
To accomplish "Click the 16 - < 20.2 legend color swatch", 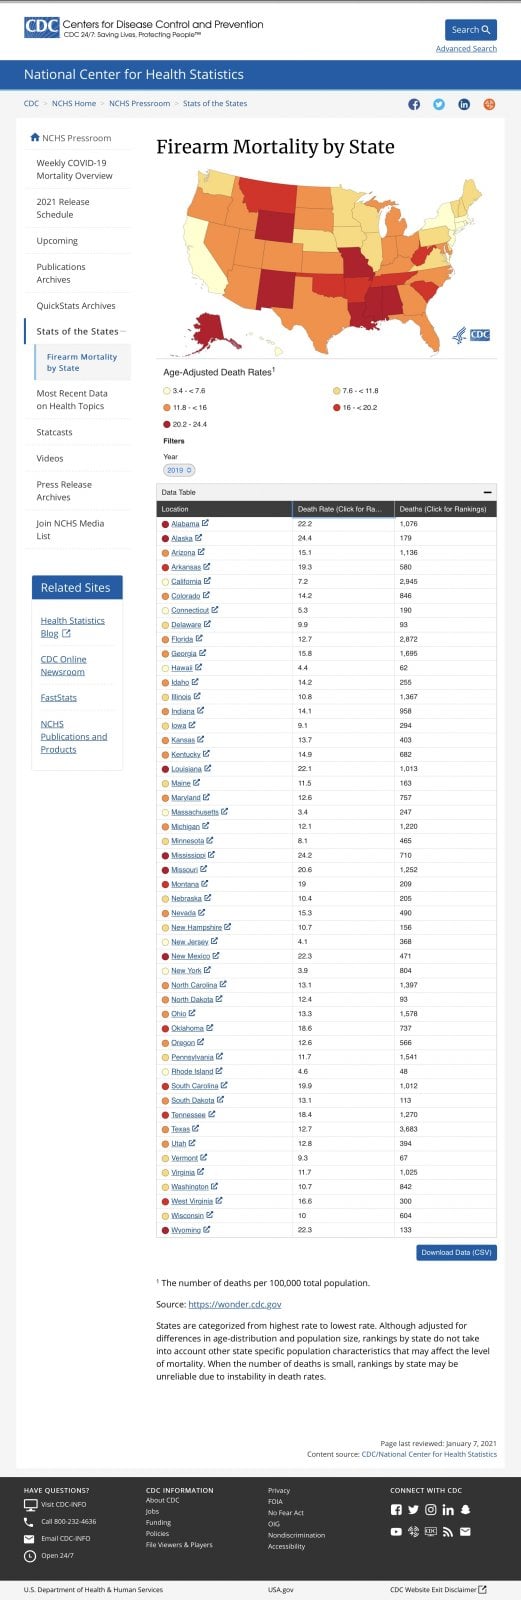I will coord(337,408).
